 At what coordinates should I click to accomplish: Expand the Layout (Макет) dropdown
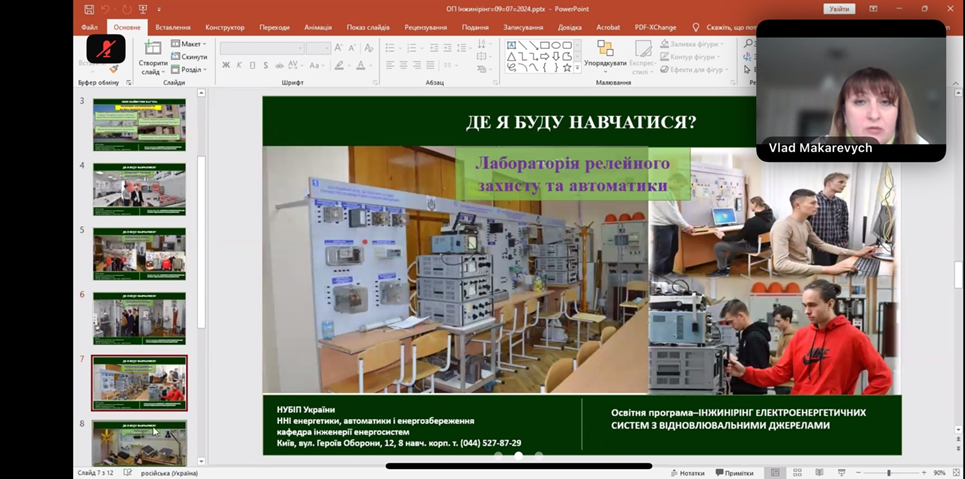(x=189, y=44)
